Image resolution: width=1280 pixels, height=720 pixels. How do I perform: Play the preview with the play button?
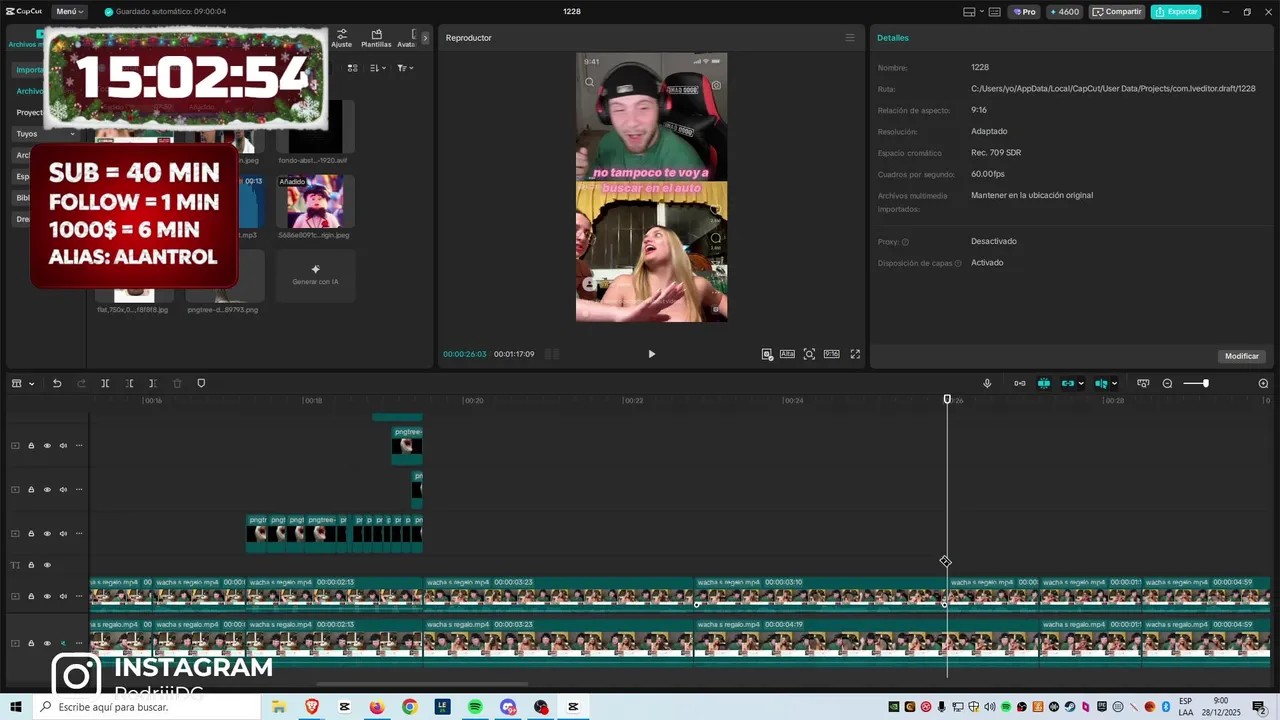[x=651, y=354]
